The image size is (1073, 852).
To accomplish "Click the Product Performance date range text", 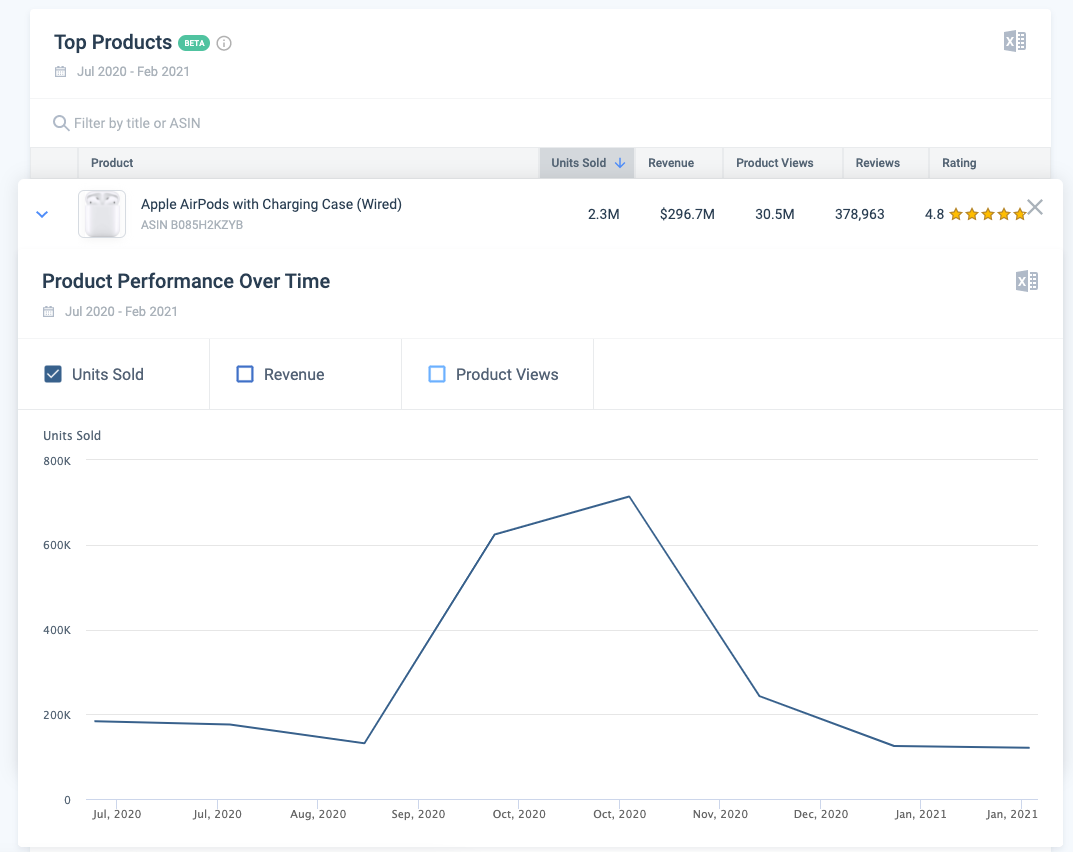I will click(121, 311).
